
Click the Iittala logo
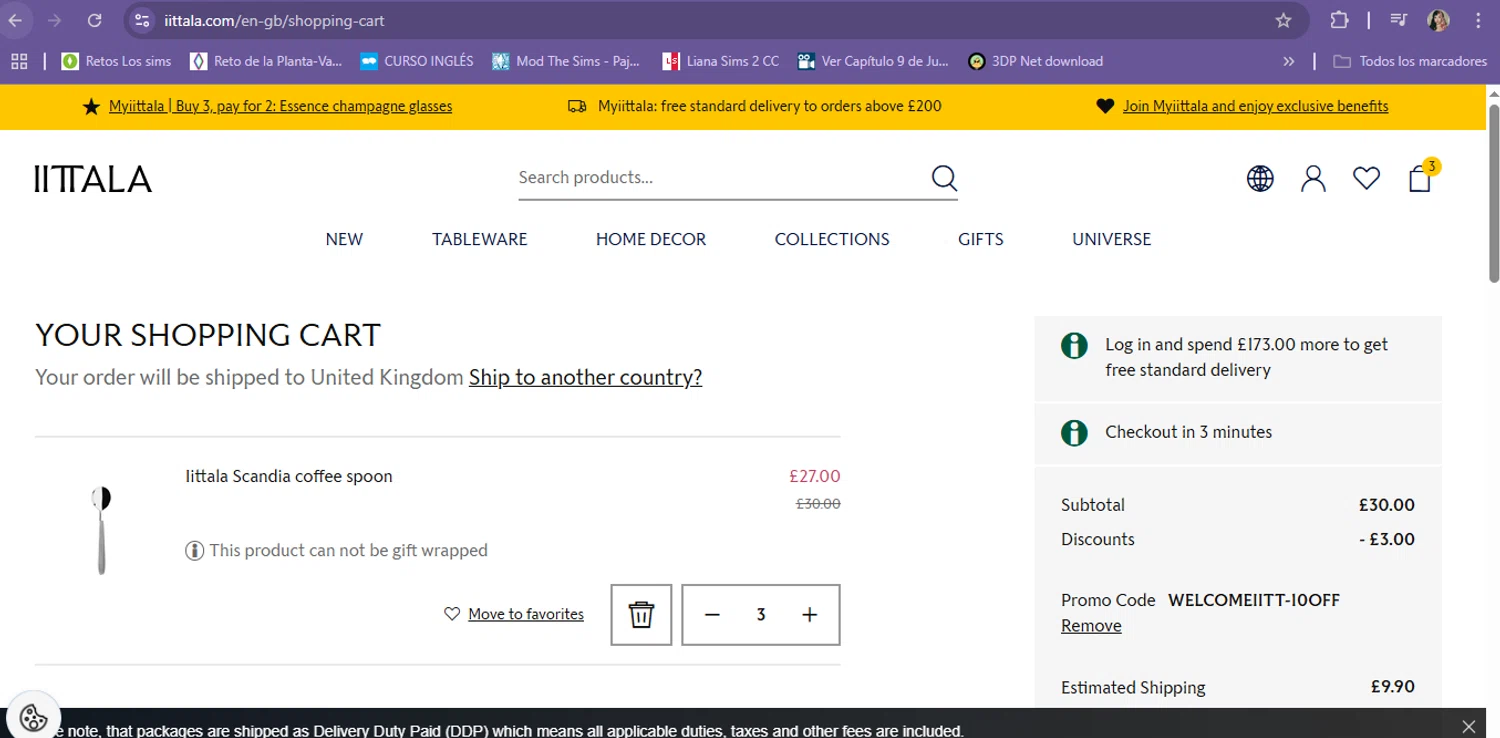[93, 179]
